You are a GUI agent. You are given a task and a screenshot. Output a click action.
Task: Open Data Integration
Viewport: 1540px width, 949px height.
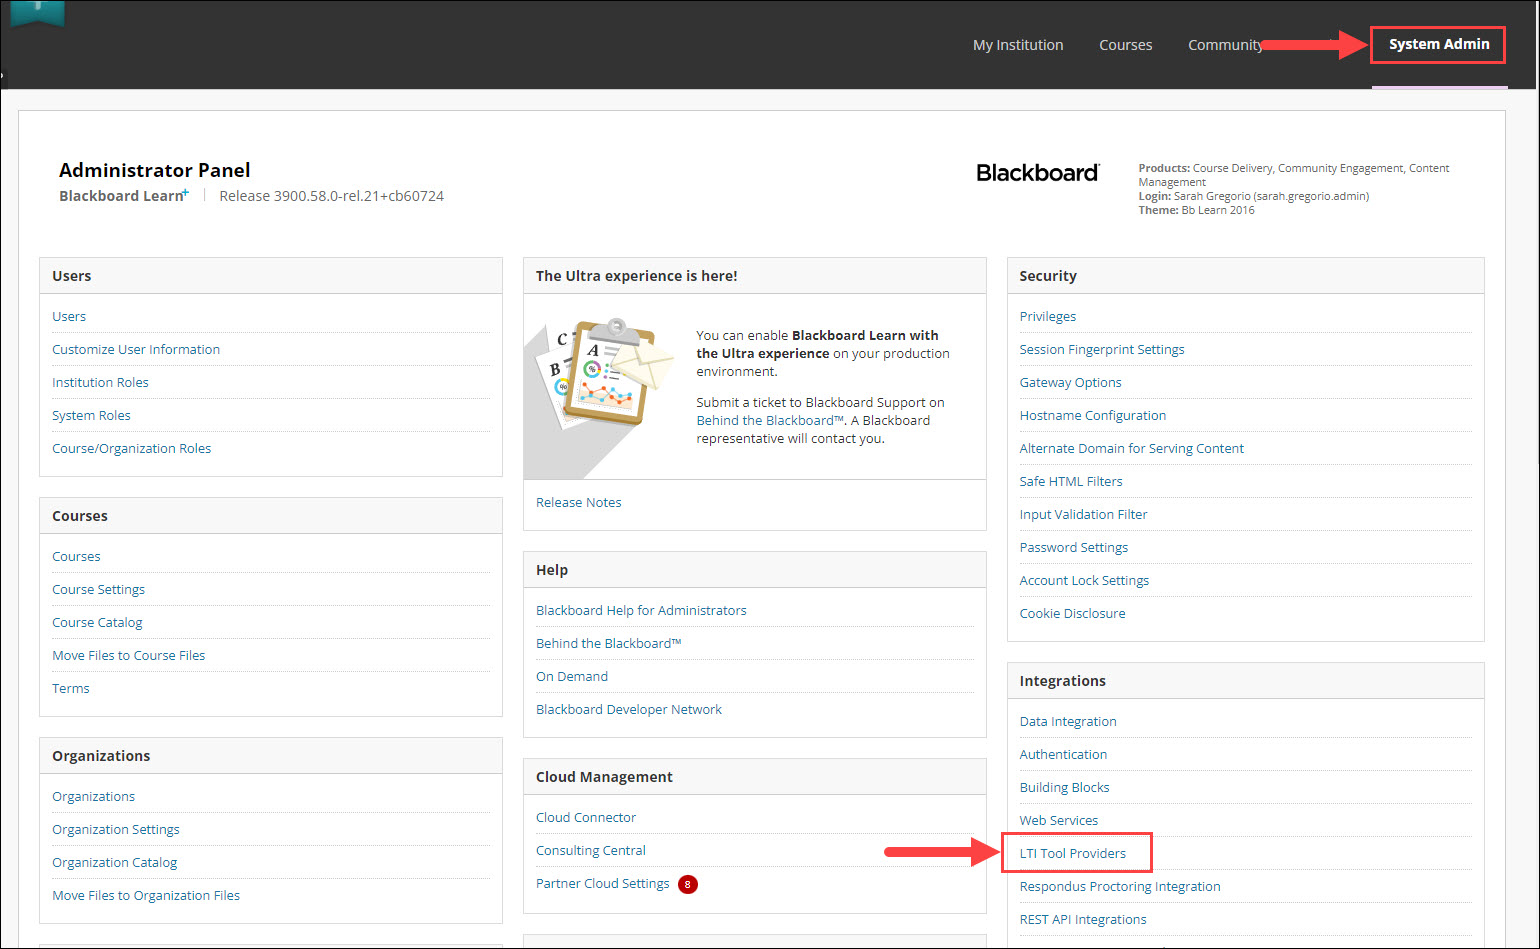(1068, 721)
